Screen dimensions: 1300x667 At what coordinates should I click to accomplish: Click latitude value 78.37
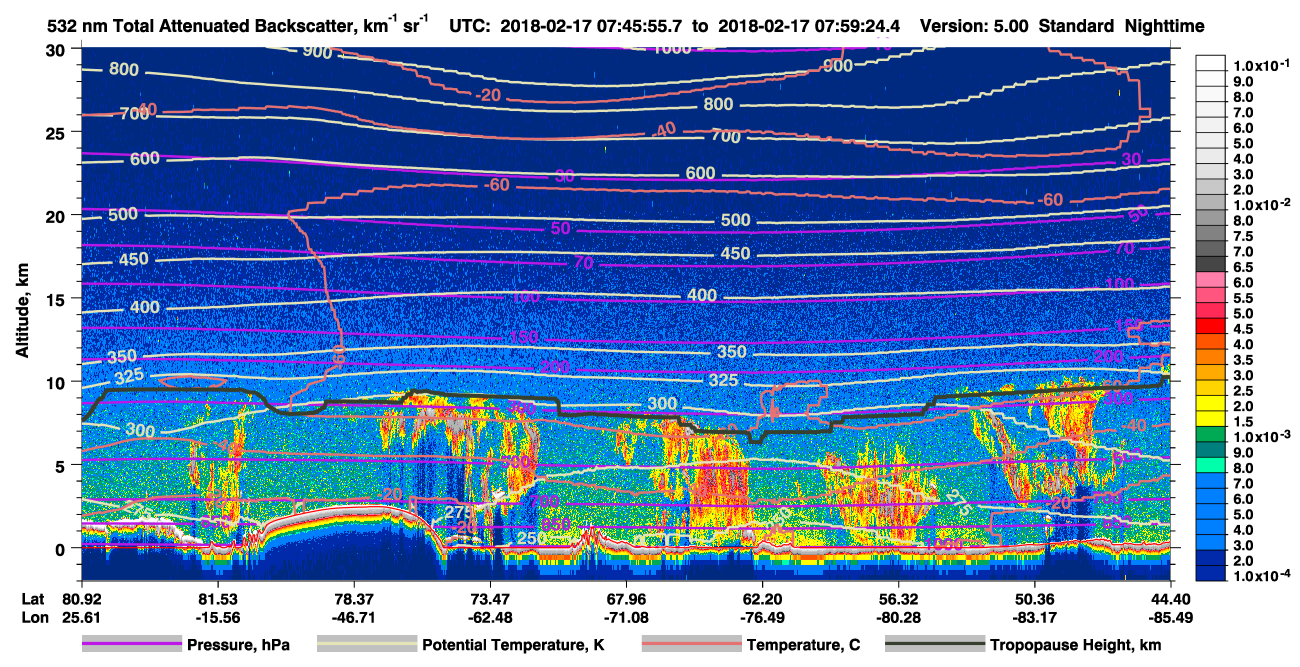click(x=354, y=598)
